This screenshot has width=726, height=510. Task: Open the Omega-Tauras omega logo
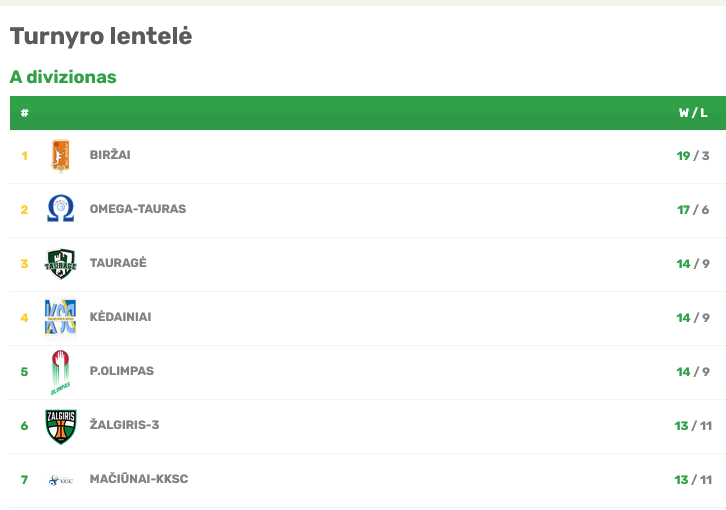(61, 208)
